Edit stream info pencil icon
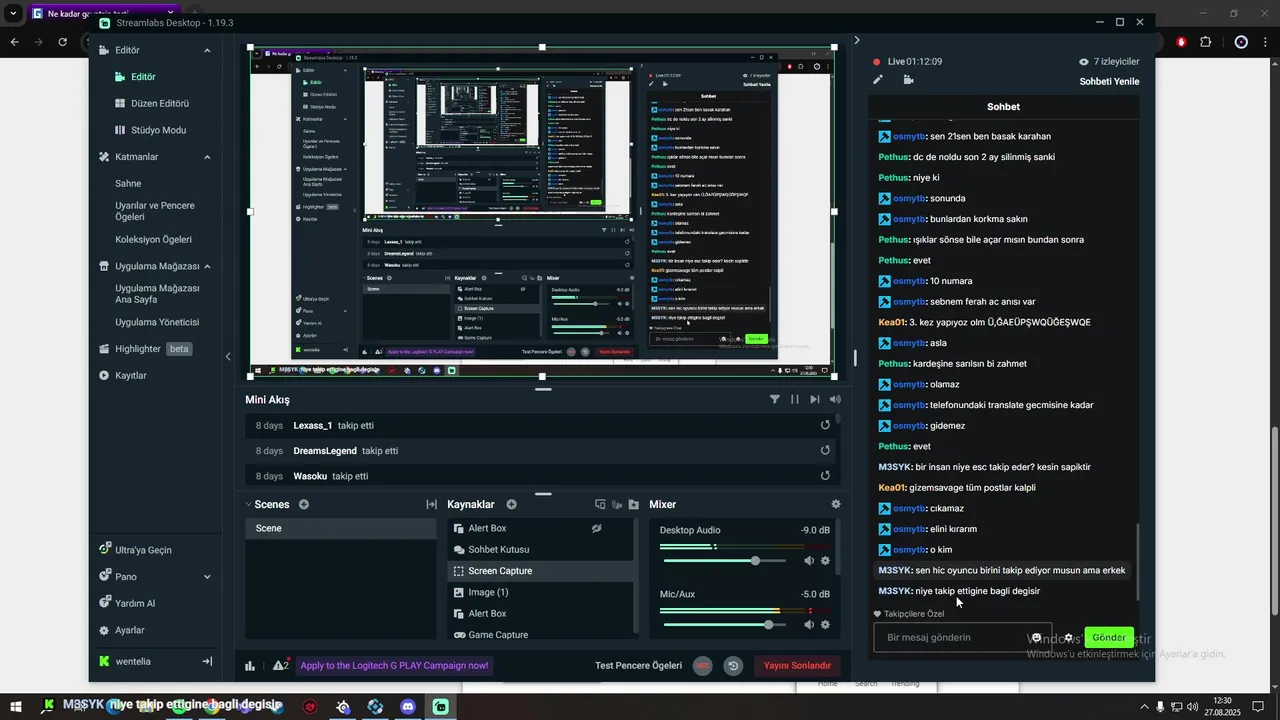Image resolution: width=1280 pixels, height=720 pixels. (x=878, y=80)
